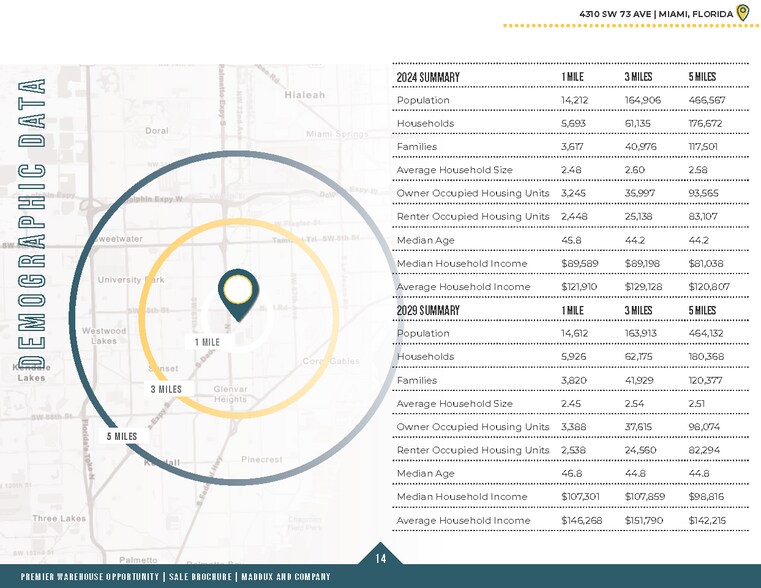Select the 5 MILES radius label on map

[122, 436]
